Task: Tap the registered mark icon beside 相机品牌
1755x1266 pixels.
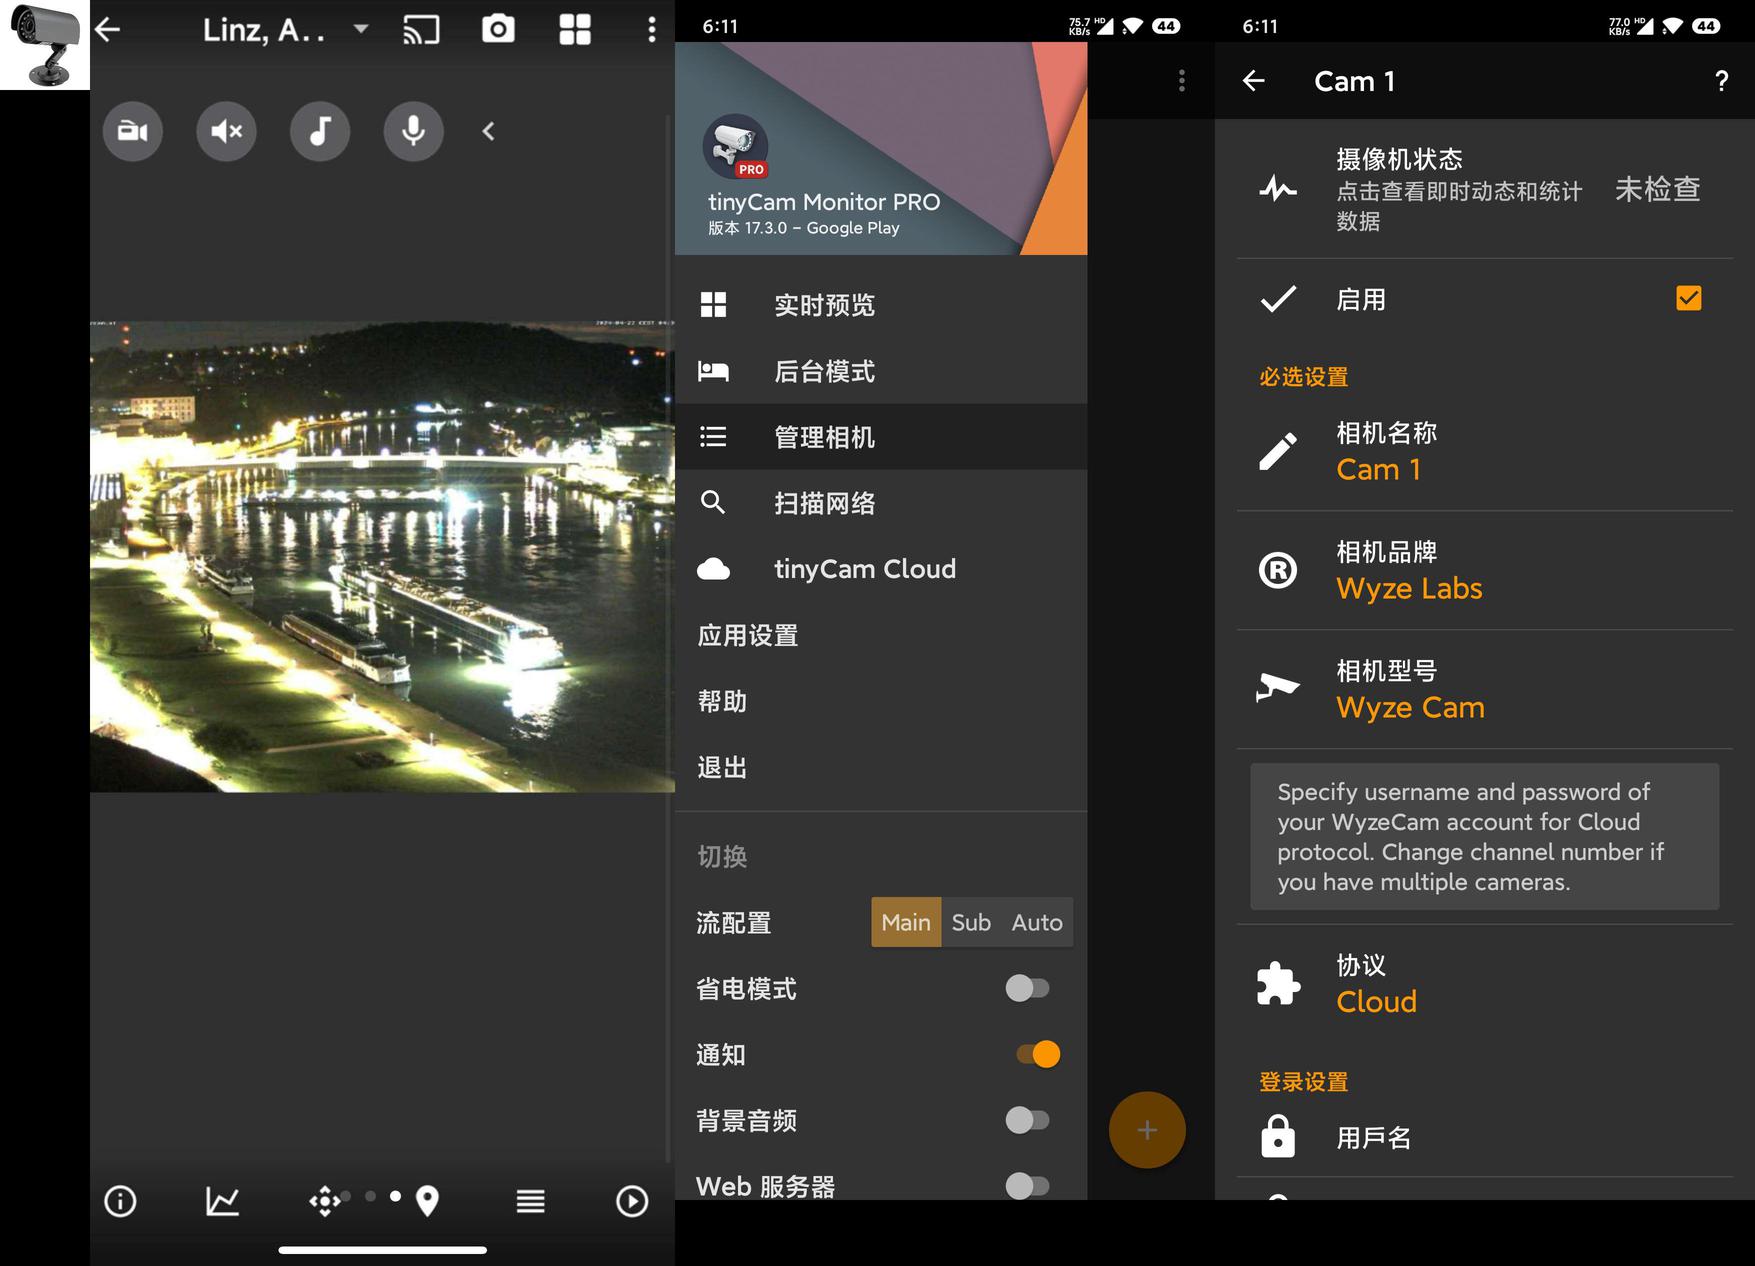Action: coord(1278,570)
